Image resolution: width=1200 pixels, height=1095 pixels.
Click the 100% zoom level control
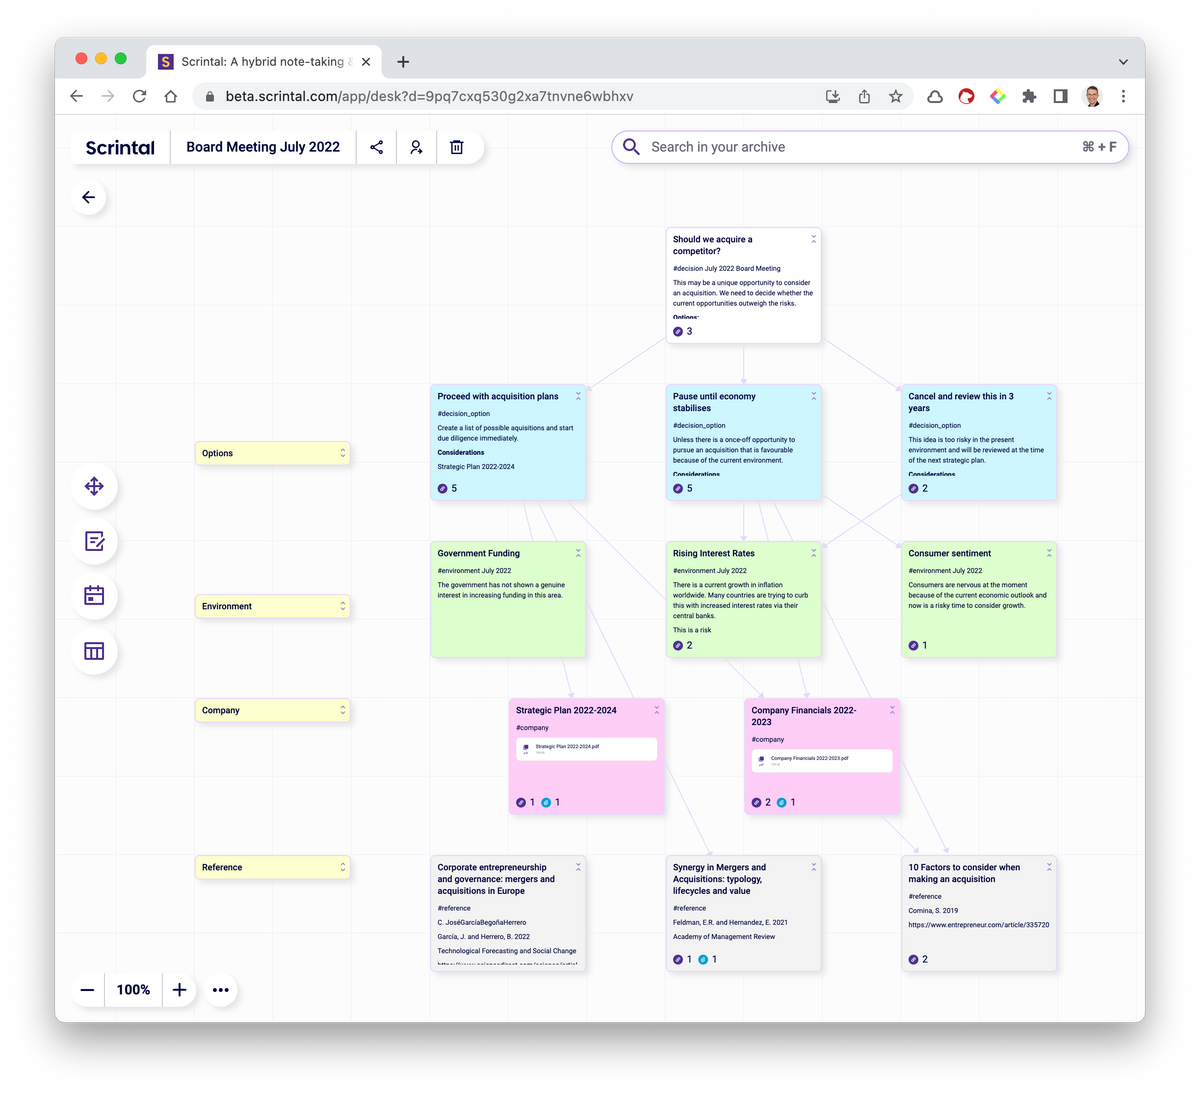pyautogui.click(x=133, y=989)
